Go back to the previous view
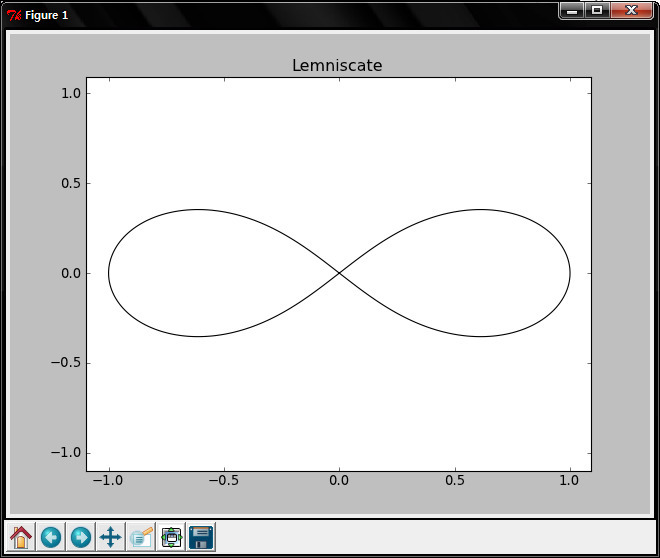Viewport: 660px width, 558px height. [51, 537]
